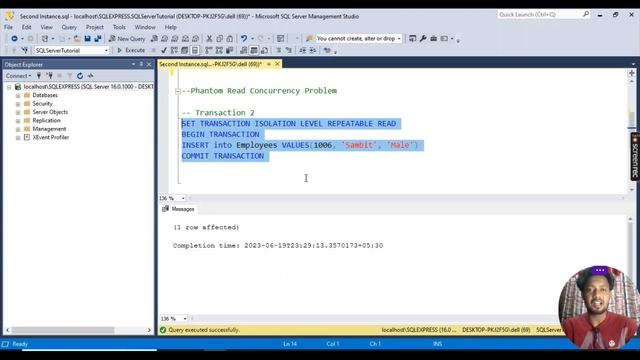Click the Properties wrench icon
The height and width of the screenshot is (360, 640).
[x=423, y=38]
